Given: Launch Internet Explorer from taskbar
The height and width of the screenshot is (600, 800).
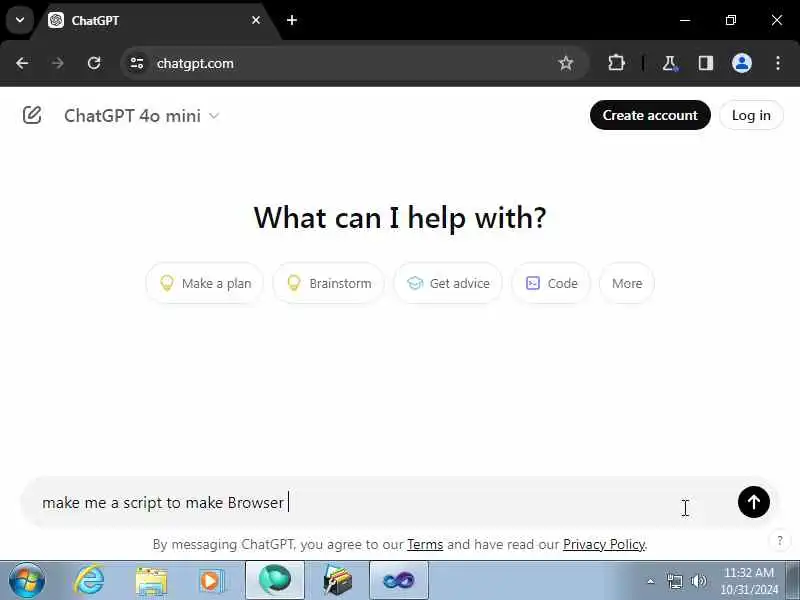Looking at the screenshot, I should coord(89,581).
